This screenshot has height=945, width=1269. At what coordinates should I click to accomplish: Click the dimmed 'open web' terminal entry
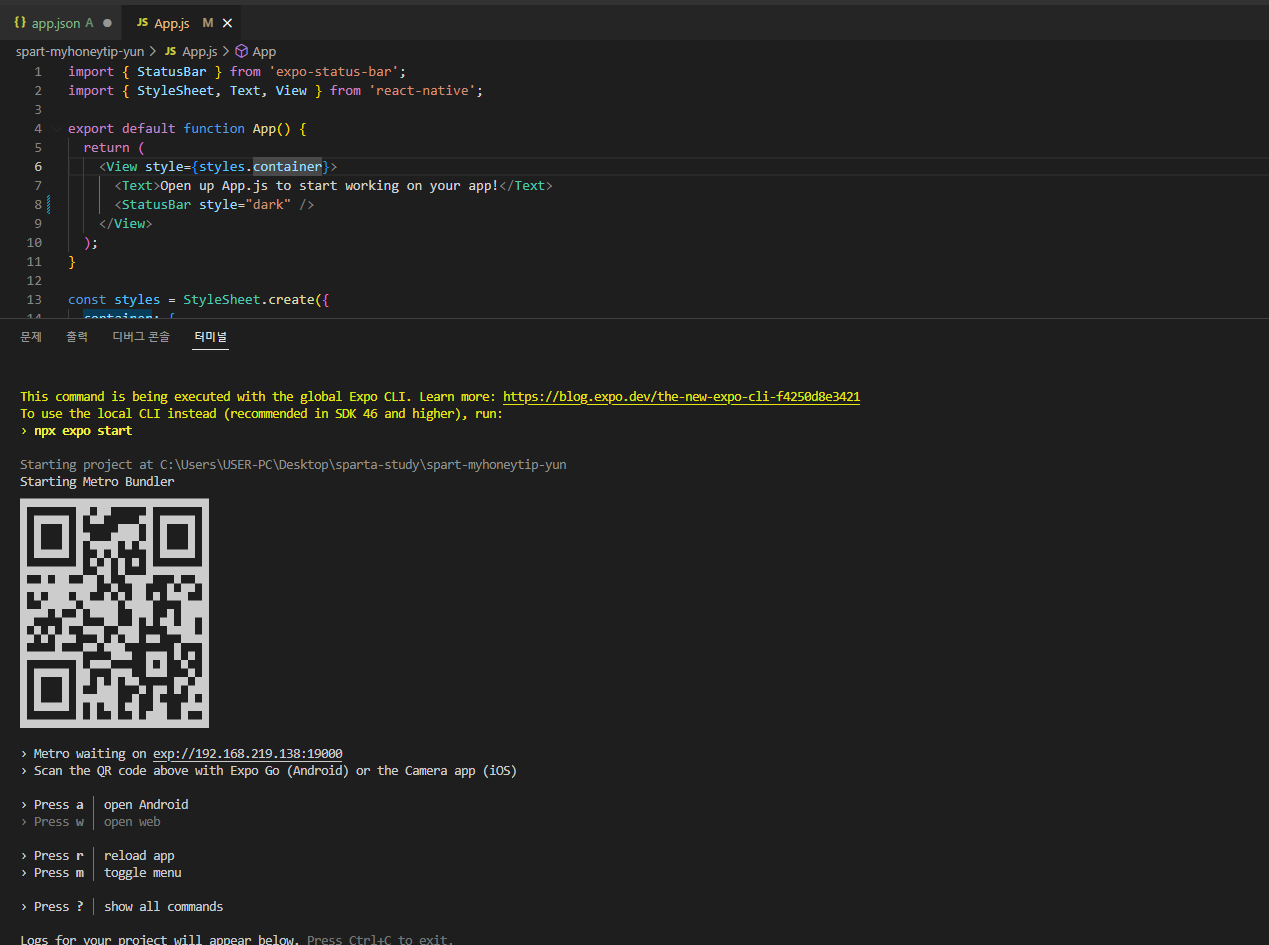coord(132,822)
